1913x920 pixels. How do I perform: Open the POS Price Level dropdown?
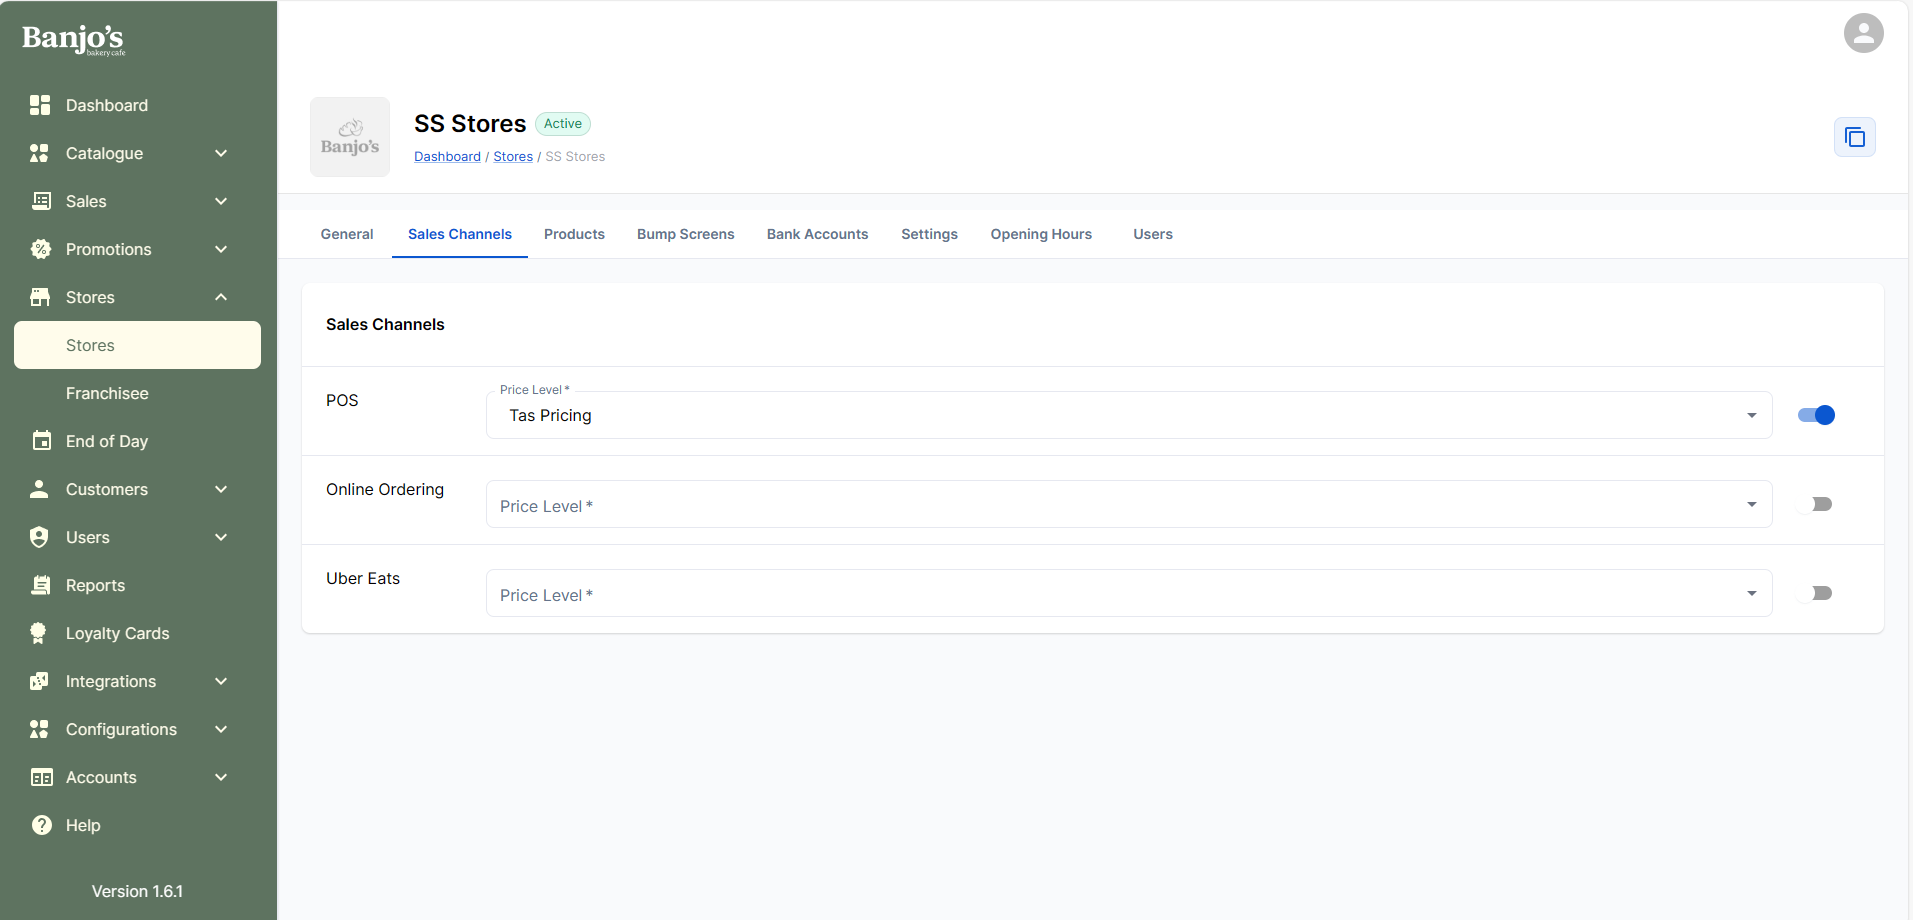pos(1128,415)
